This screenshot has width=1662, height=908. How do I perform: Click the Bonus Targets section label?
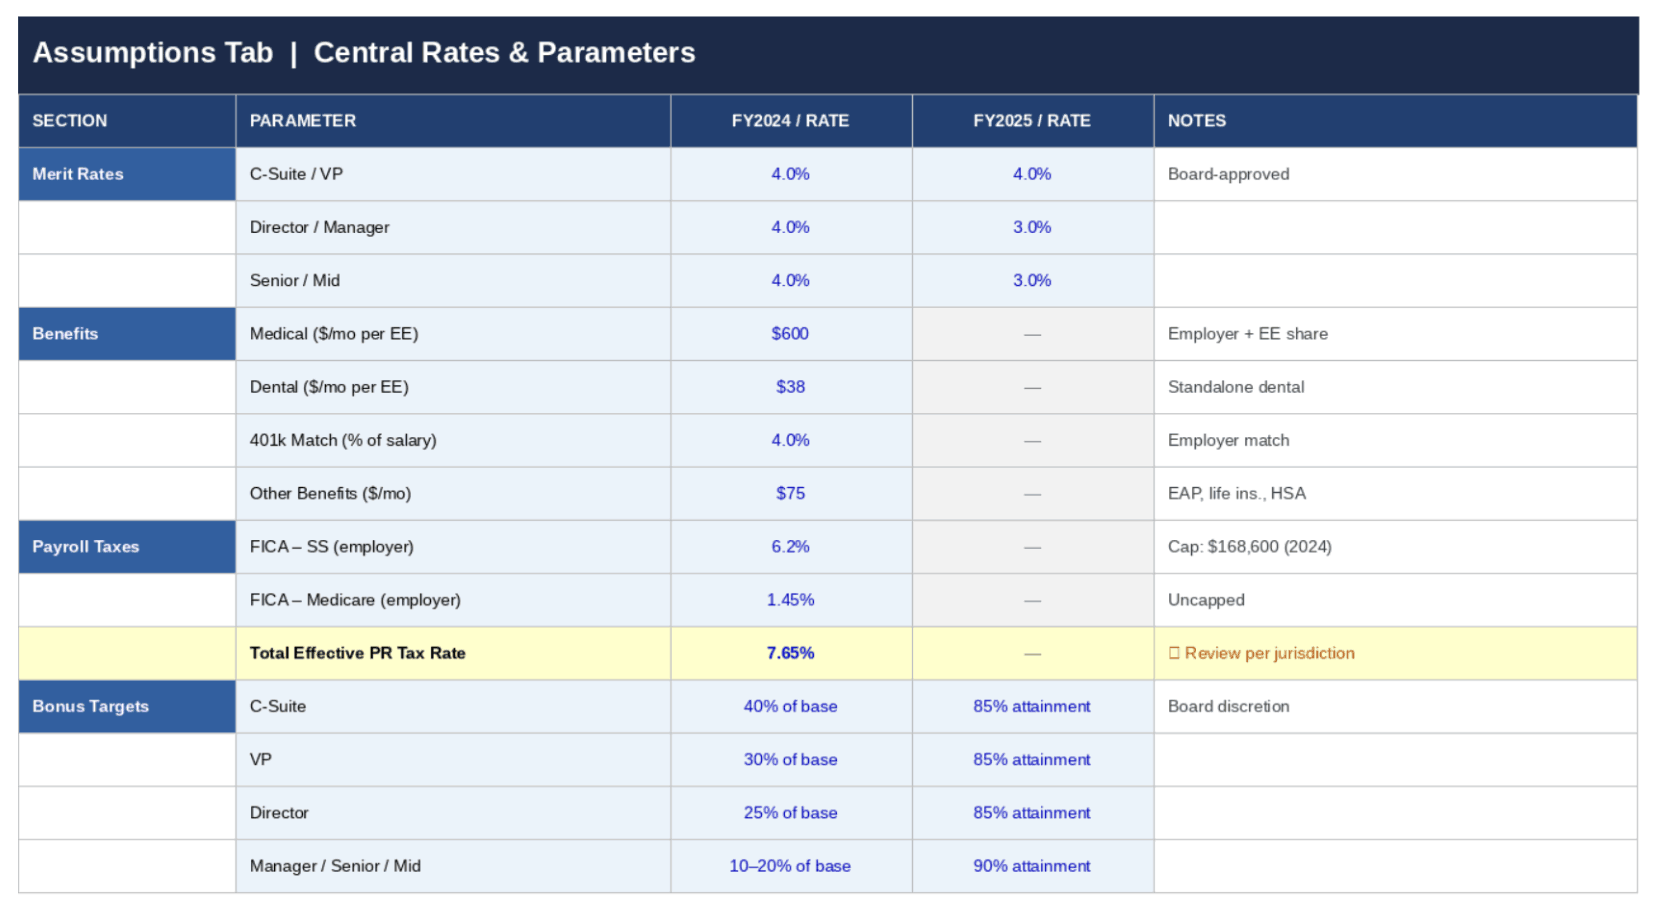[x=90, y=706]
